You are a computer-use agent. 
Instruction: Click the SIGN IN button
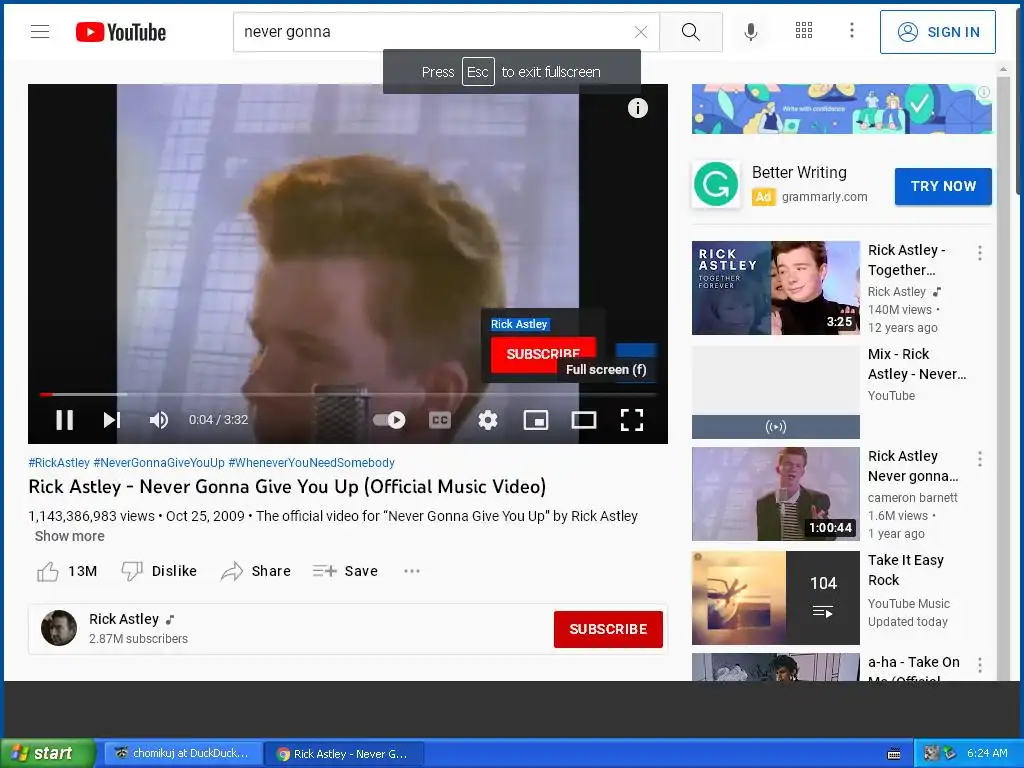click(x=937, y=32)
